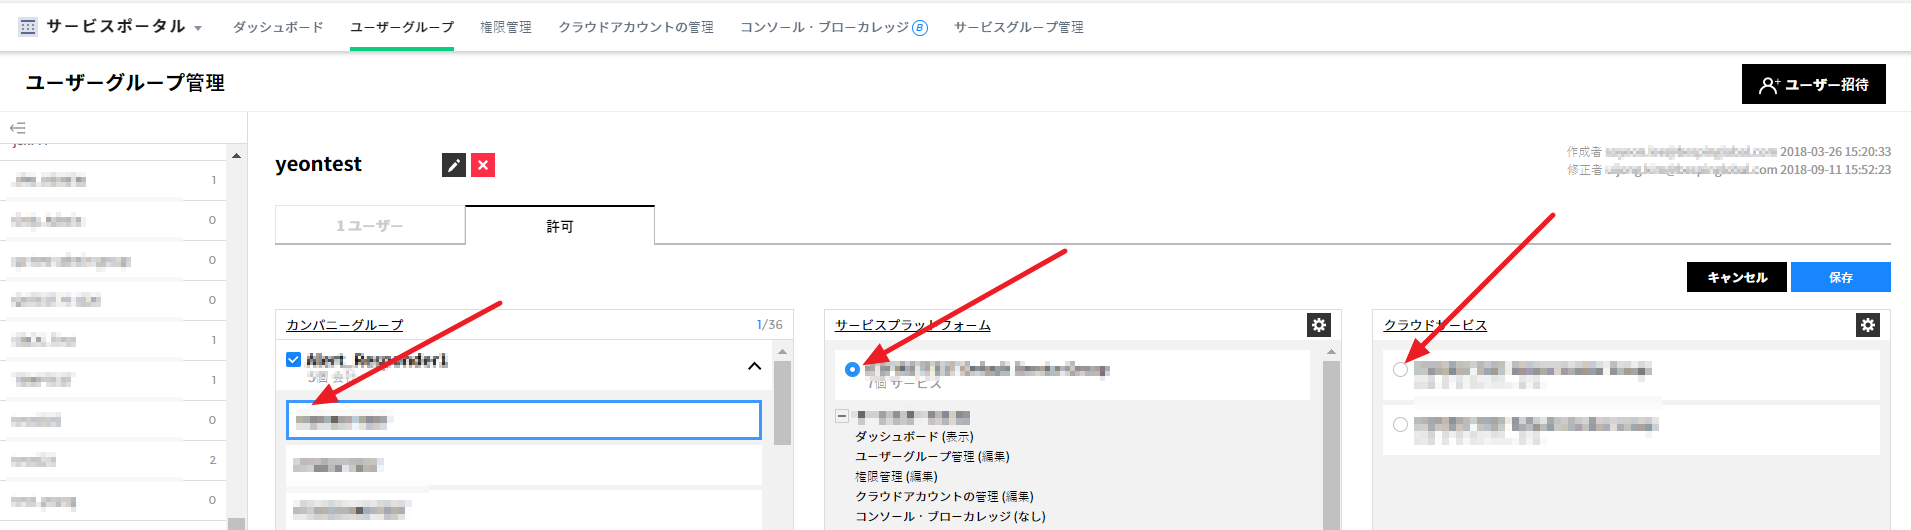Click the service portal grid icon
This screenshot has width=1911, height=530.
point(28,27)
